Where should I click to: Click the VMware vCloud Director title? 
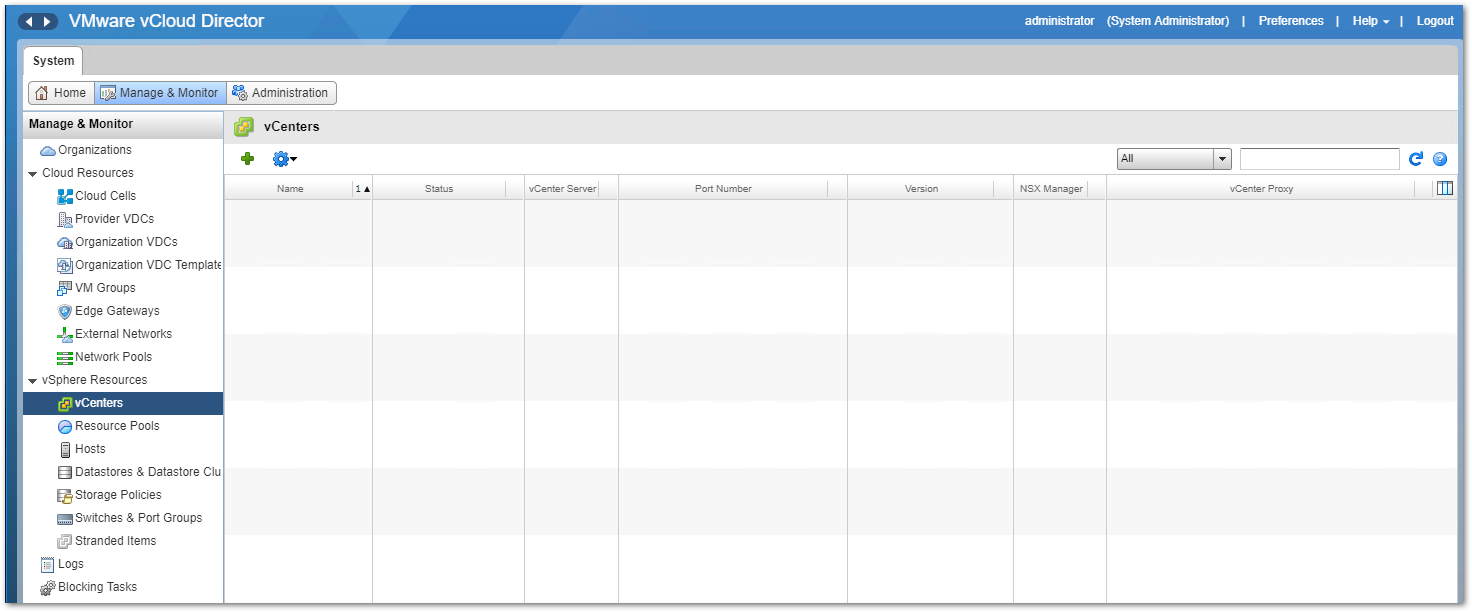coord(166,21)
